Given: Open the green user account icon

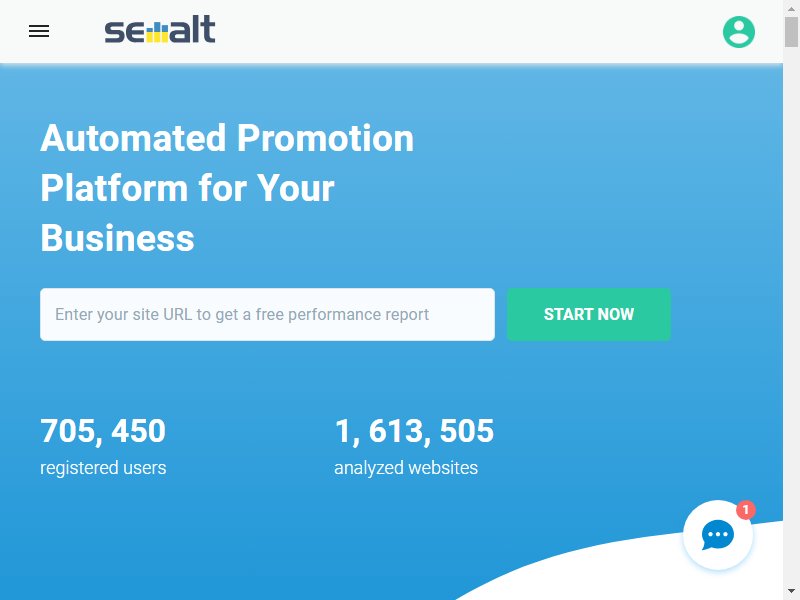Looking at the screenshot, I should pos(739,32).
